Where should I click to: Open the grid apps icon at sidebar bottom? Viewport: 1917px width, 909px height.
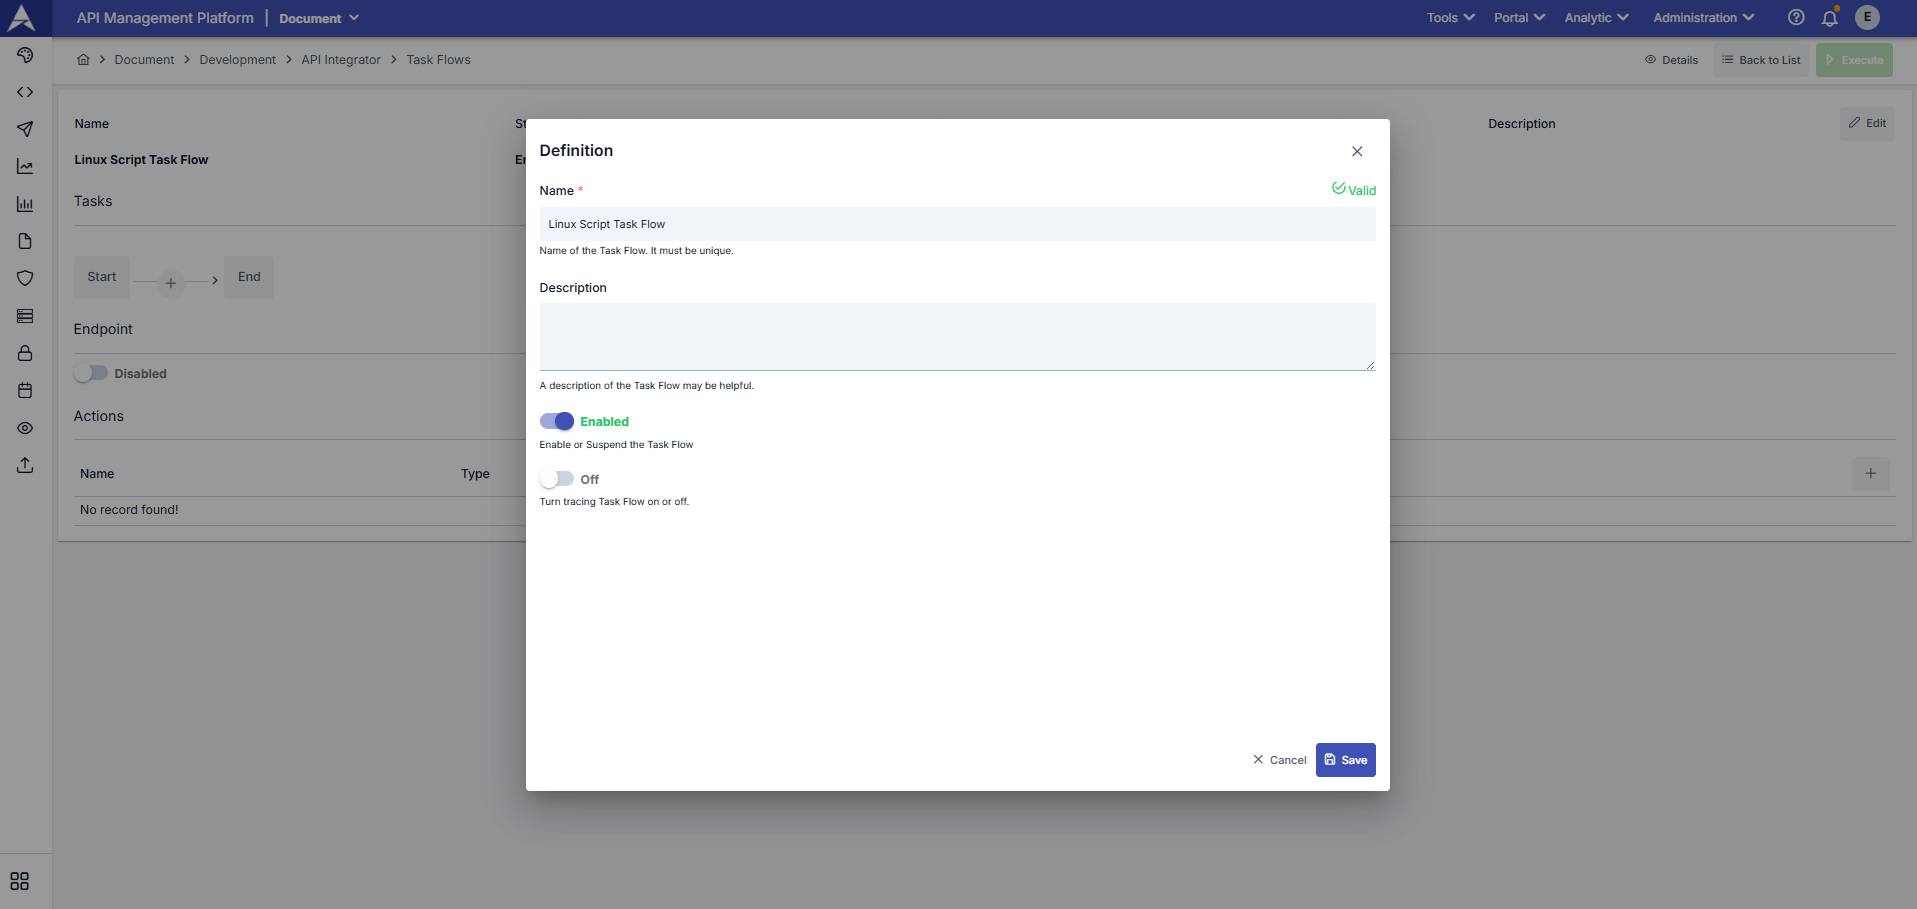point(20,881)
